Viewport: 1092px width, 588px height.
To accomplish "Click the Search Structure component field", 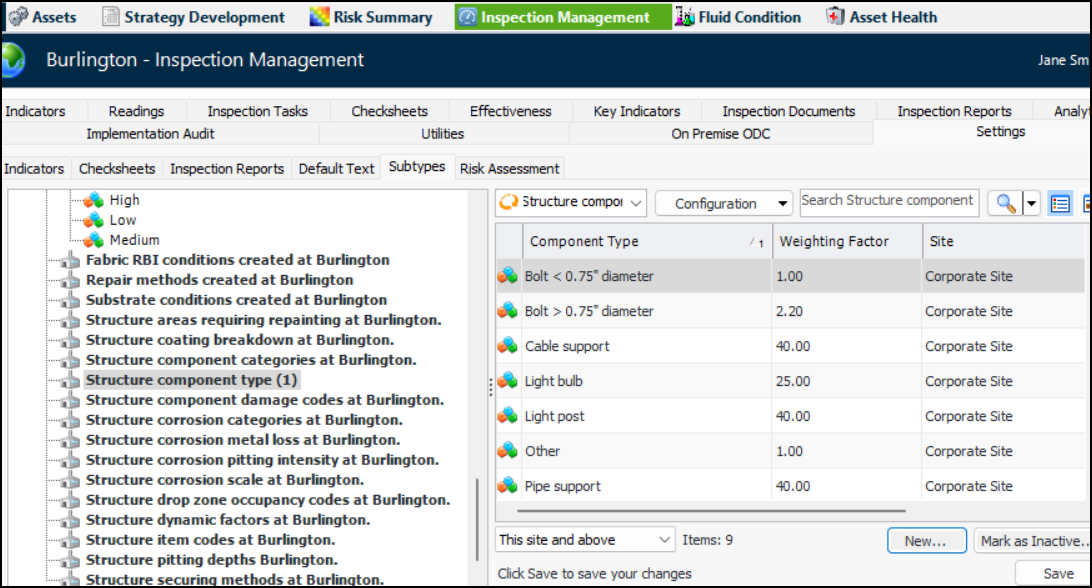I will coord(888,201).
